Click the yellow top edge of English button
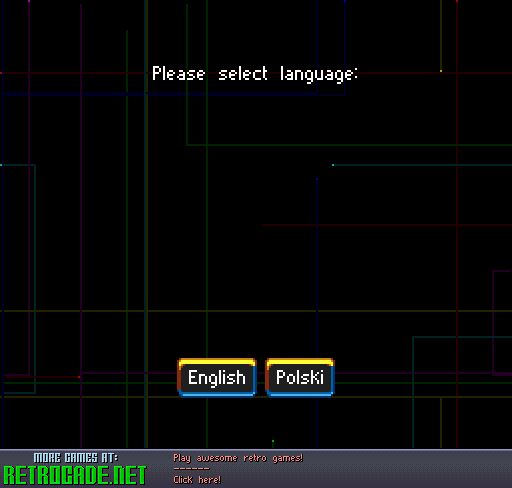 [217, 362]
